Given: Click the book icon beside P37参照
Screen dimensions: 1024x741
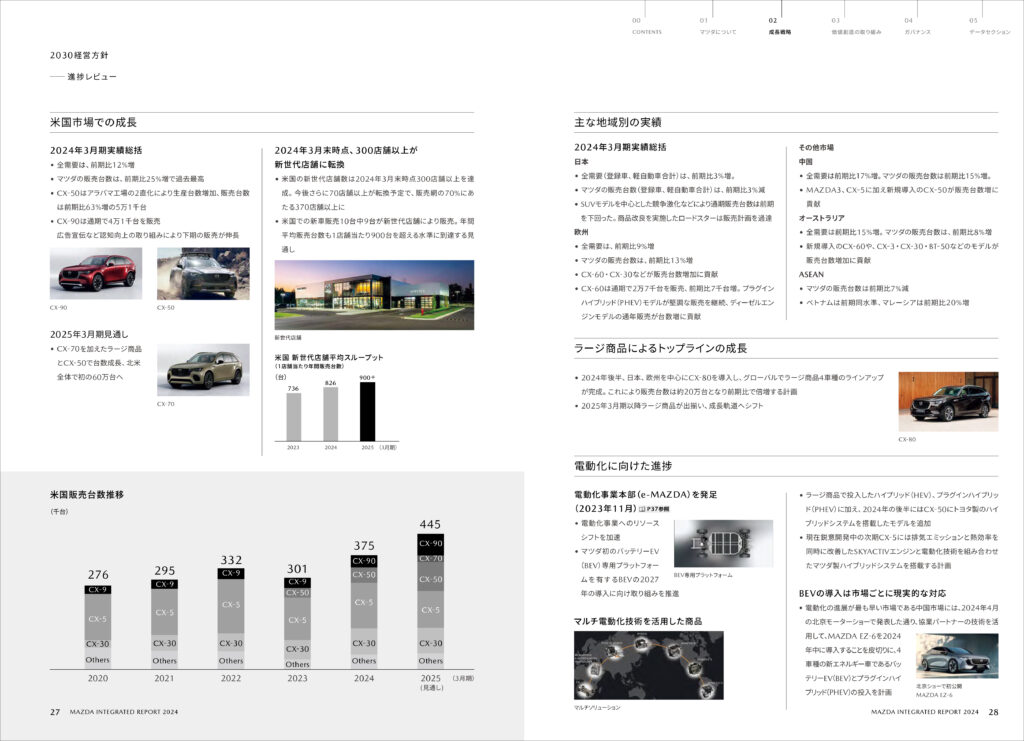Looking at the screenshot, I should (642, 509).
